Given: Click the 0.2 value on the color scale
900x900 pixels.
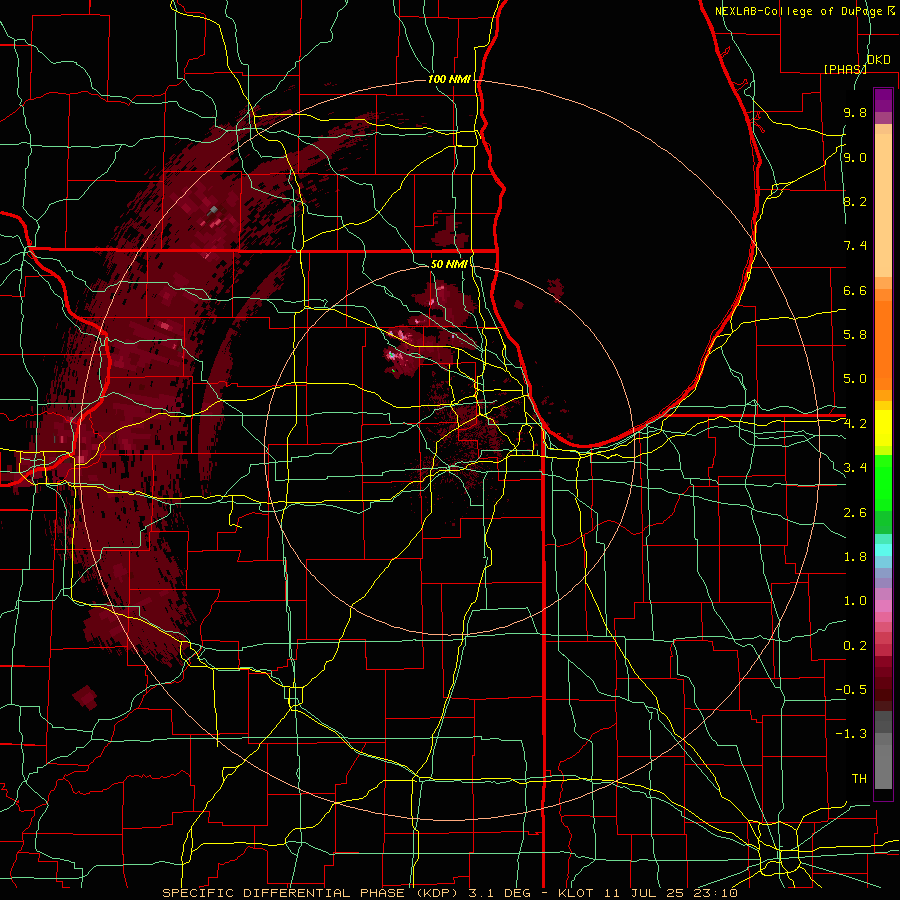Looking at the screenshot, I should 855,646.
